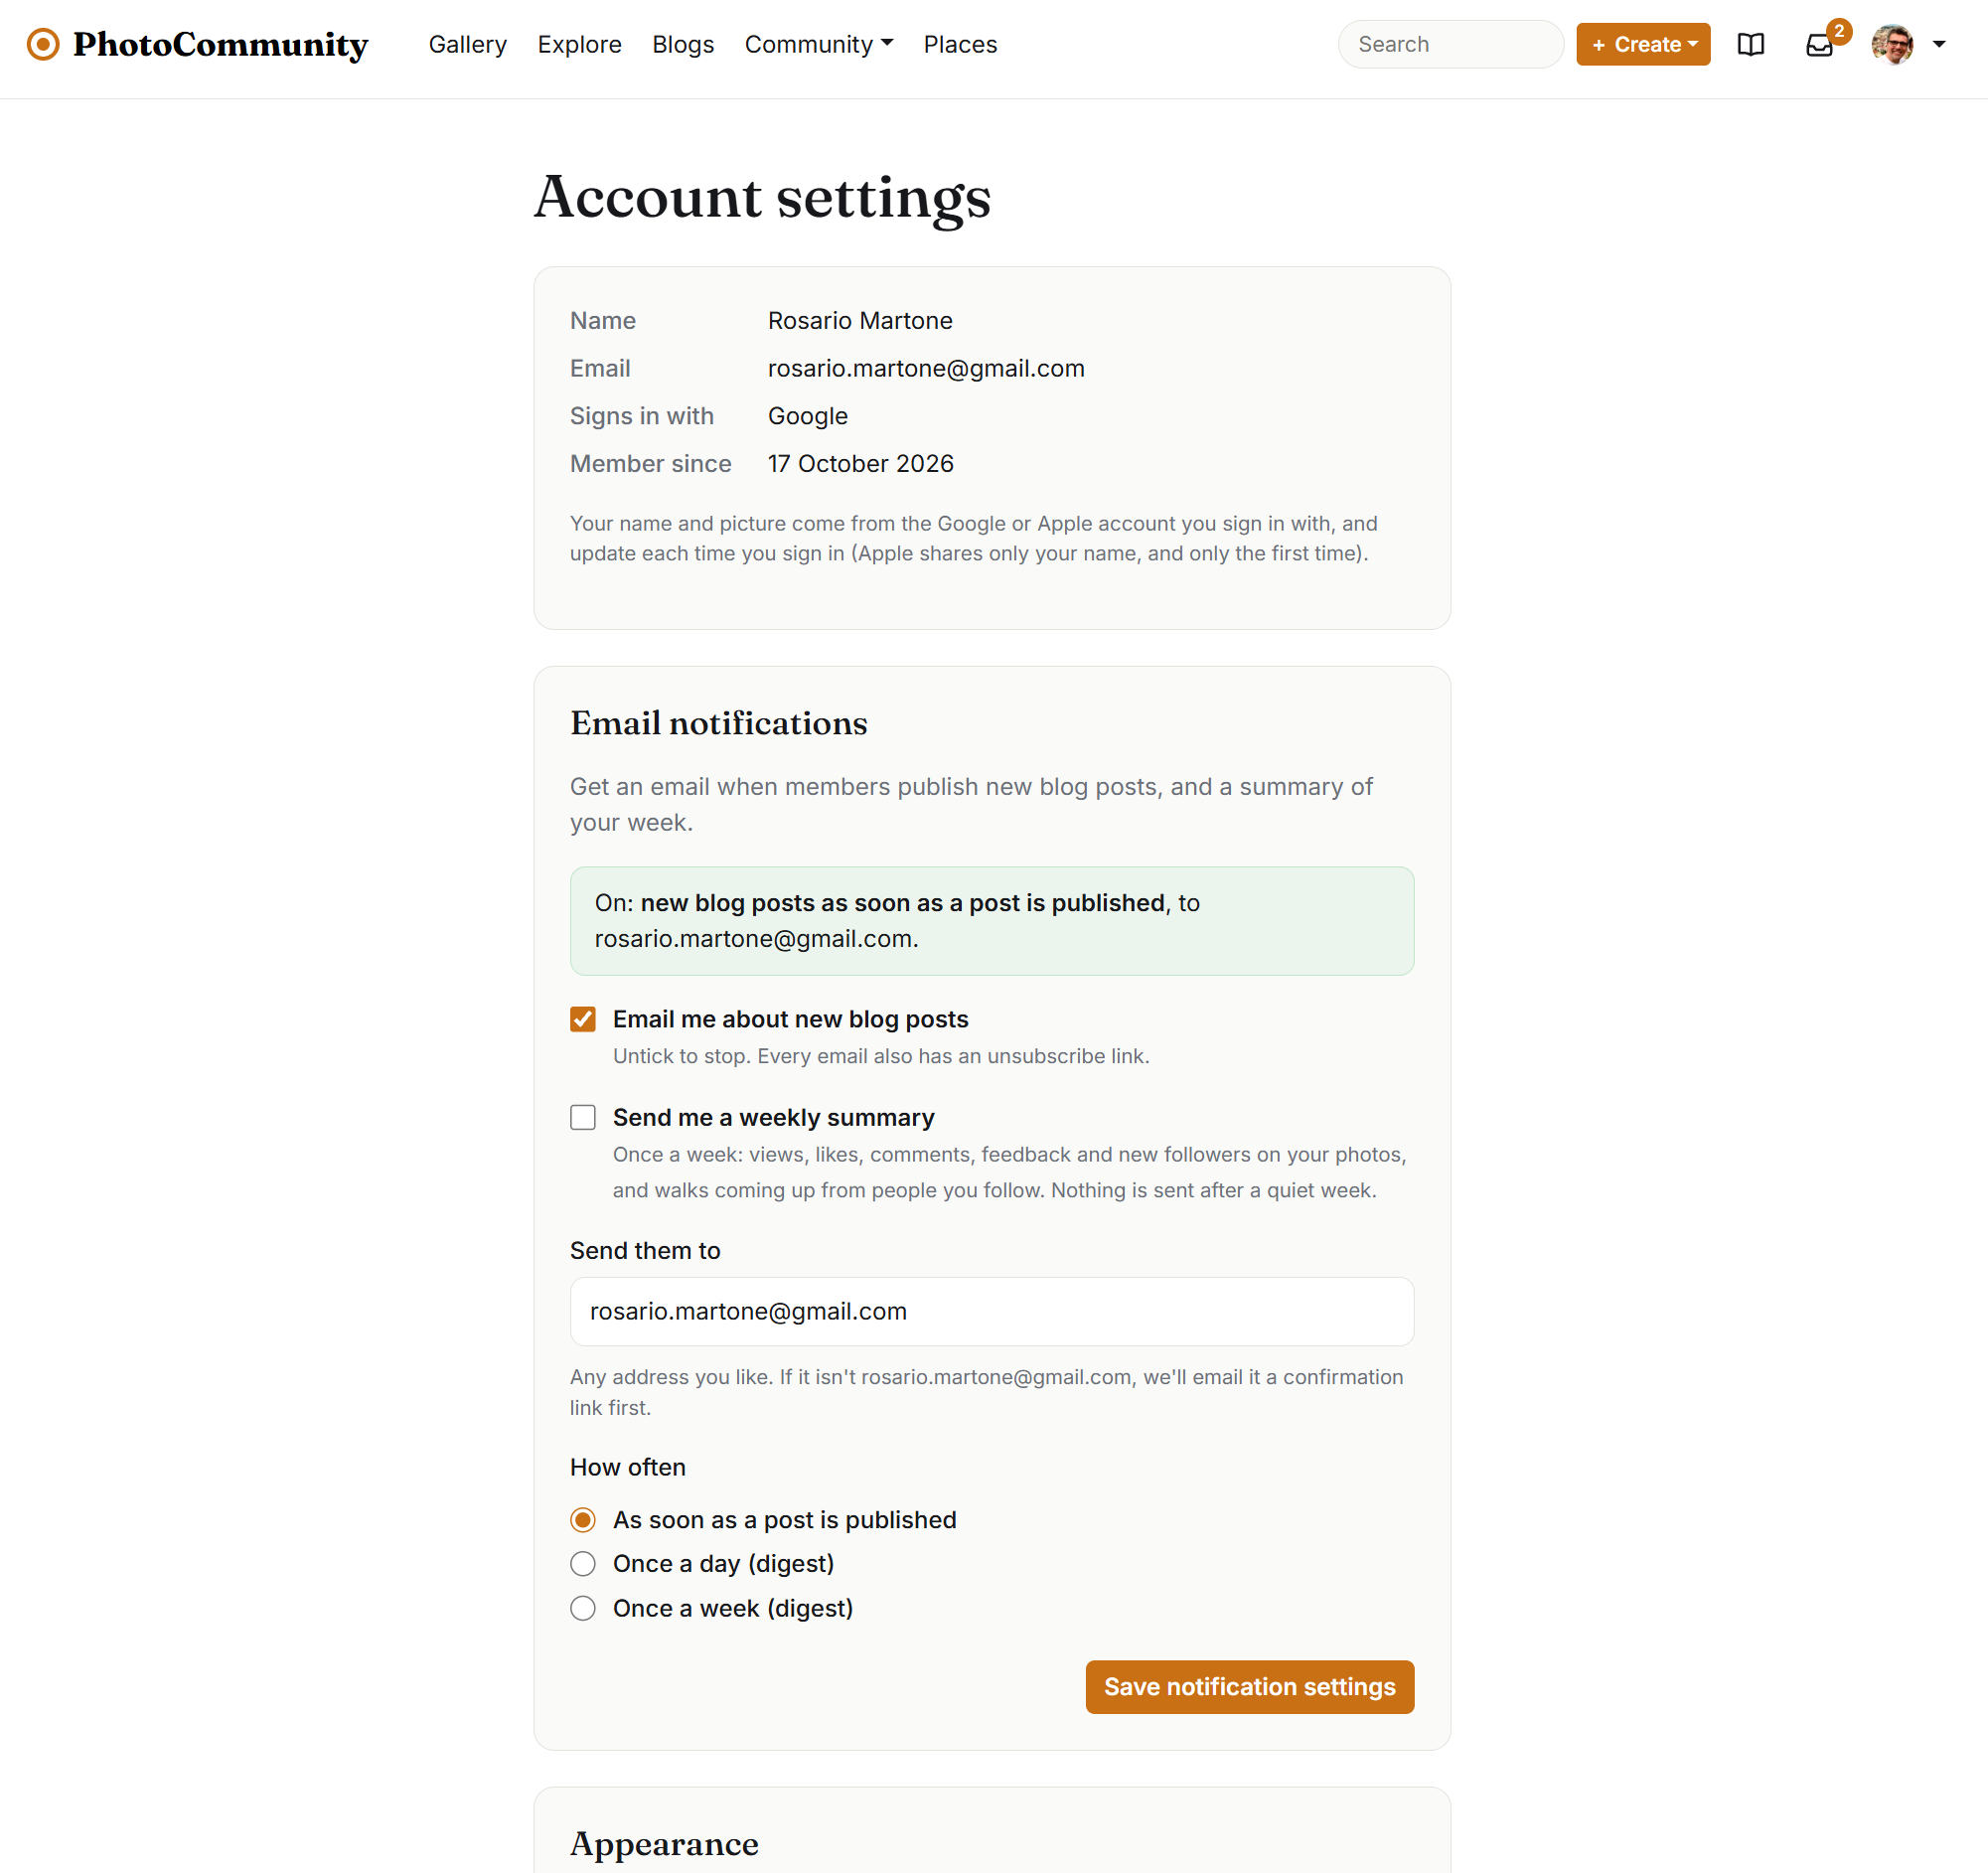The image size is (1988, 1873).
Task: Click the Send them to email field
Action: [992, 1311]
